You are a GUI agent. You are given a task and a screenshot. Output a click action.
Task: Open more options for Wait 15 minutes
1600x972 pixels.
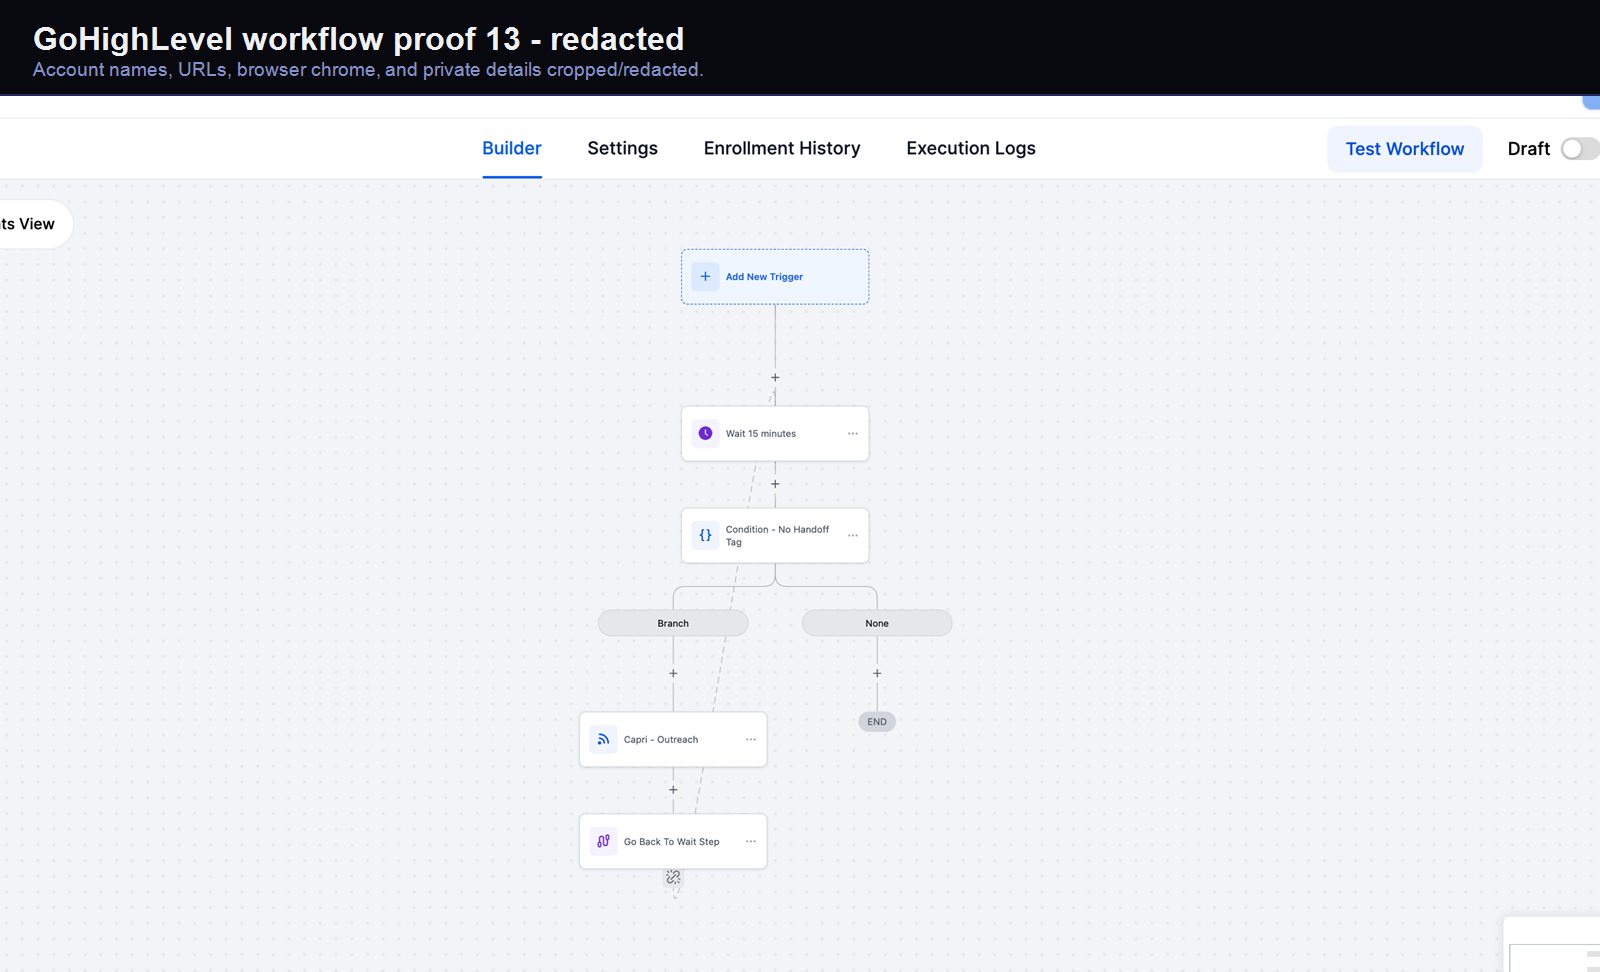point(853,434)
